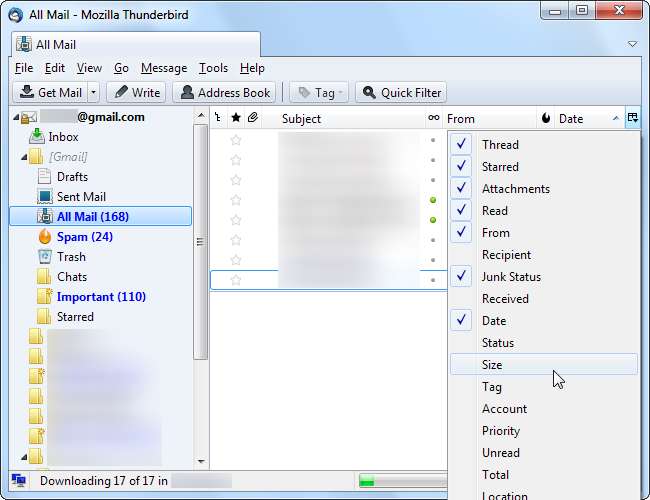Viewport: 650px width, 500px height.
Task: Uncheck the From column option
Action: (x=544, y=233)
